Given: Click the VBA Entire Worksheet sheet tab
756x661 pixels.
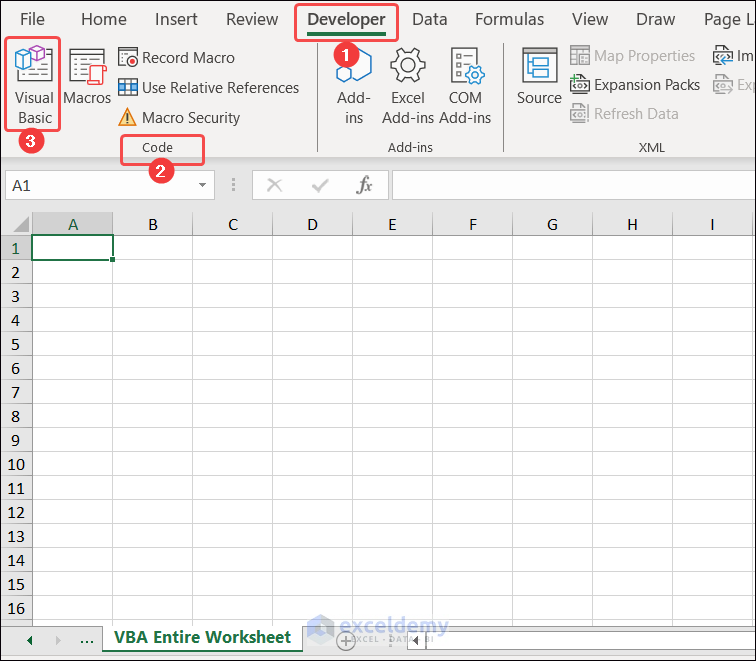Looking at the screenshot, I should pyautogui.click(x=202, y=637).
